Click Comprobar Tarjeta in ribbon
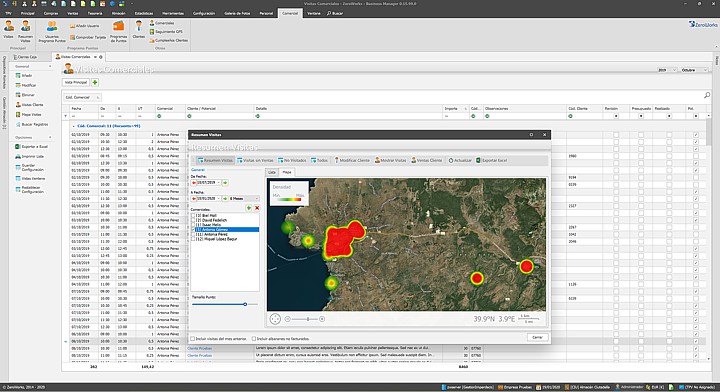This screenshot has width=720, height=392. (x=88, y=37)
